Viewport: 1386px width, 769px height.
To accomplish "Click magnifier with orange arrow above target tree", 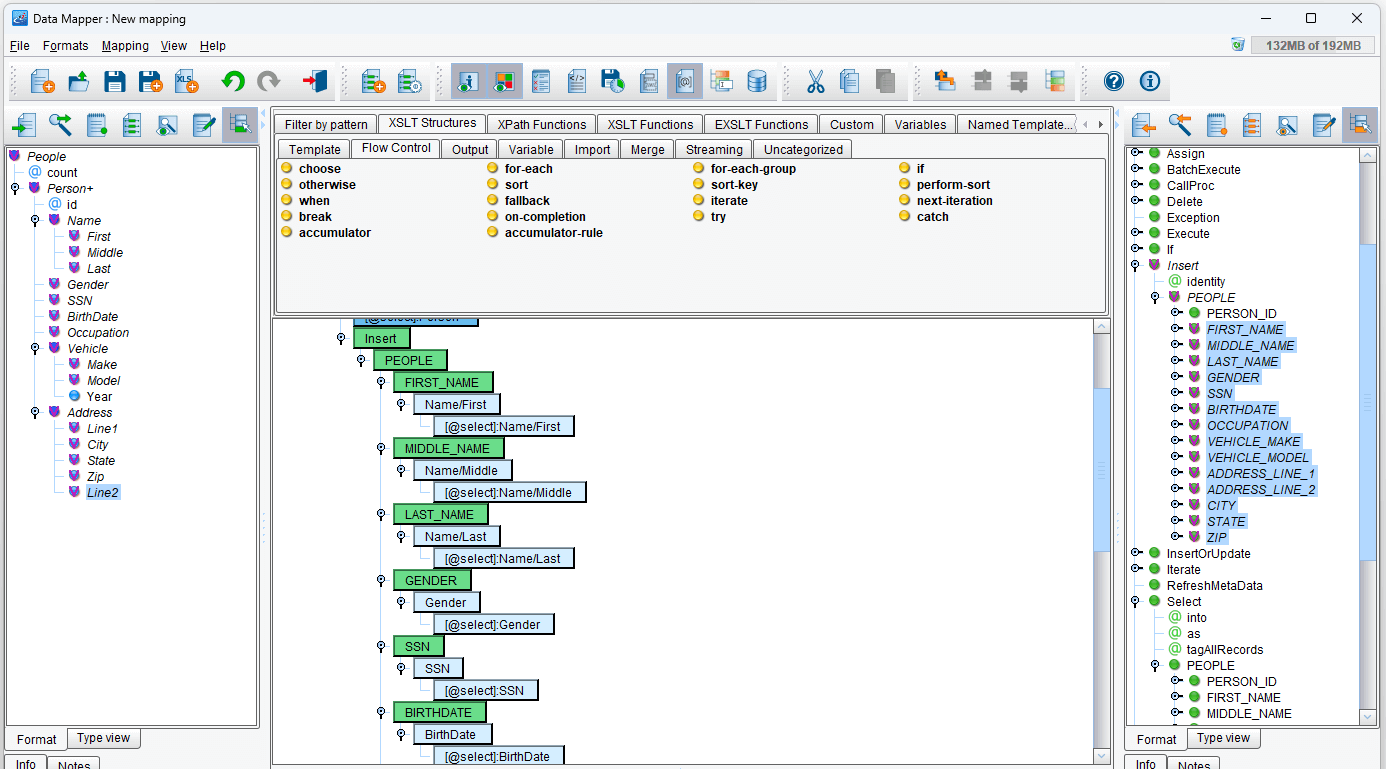I will (x=1180, y=125).
